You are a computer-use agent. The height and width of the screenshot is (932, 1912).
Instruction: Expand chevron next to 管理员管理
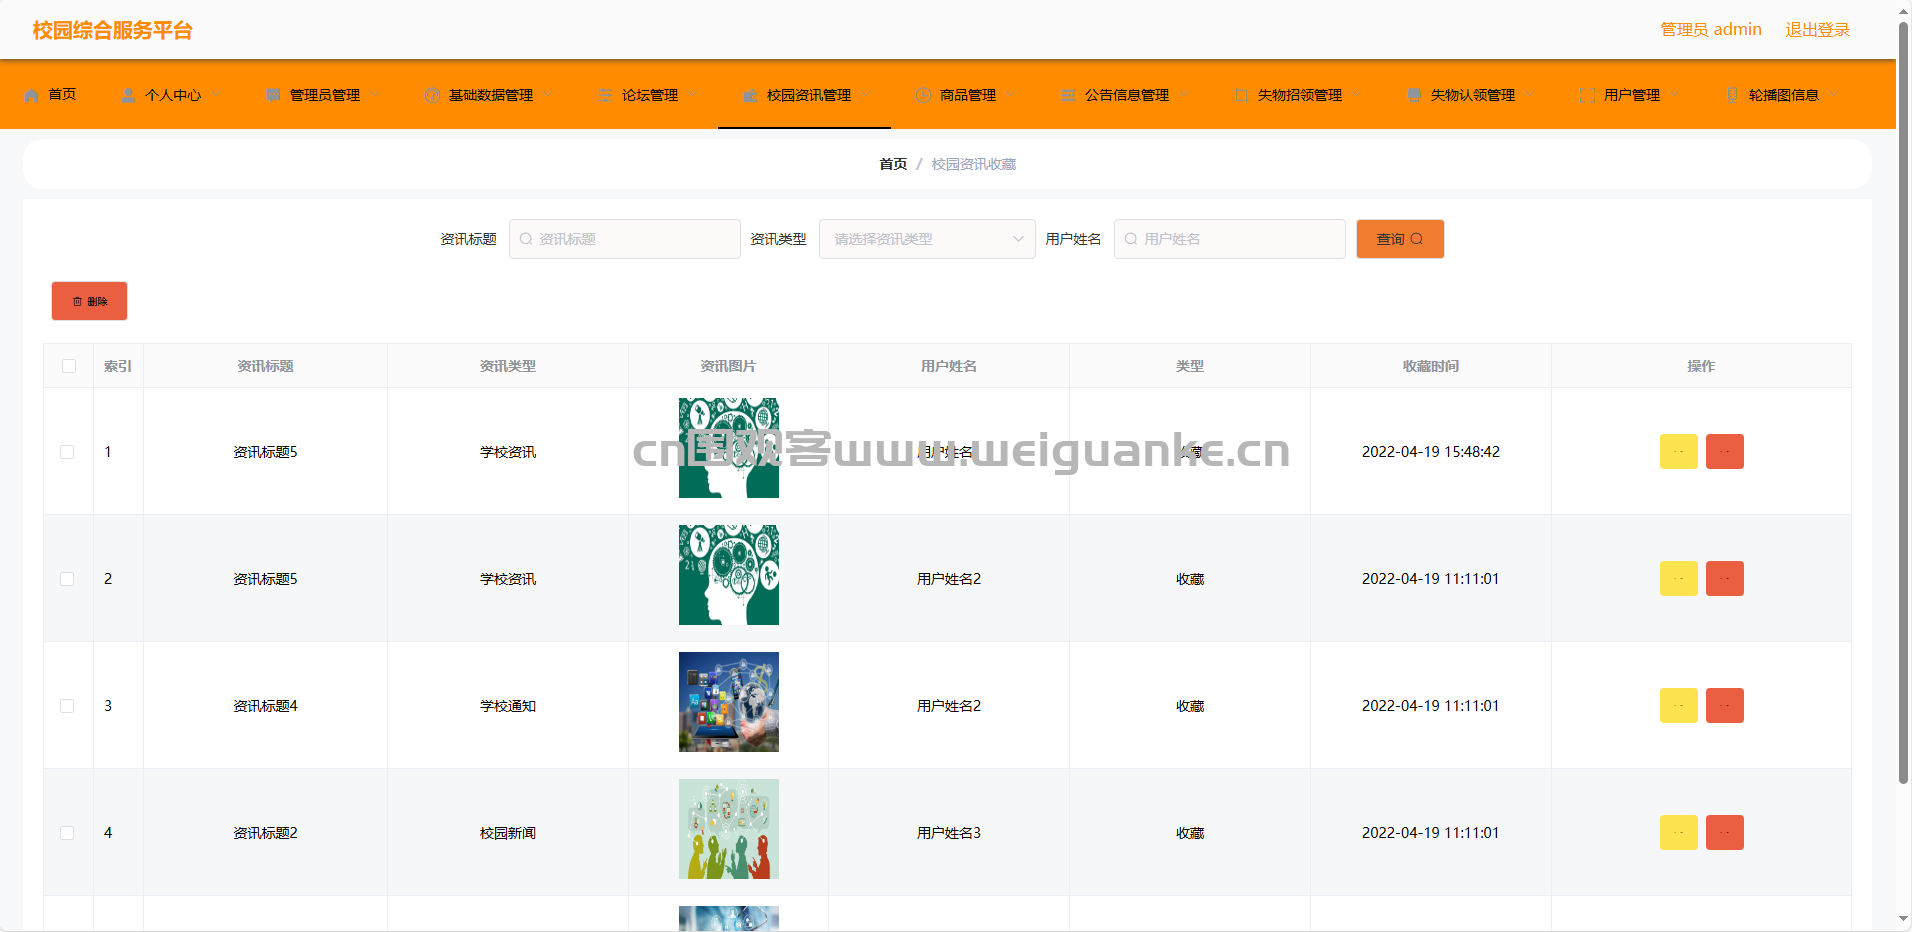tap(374, 95)
